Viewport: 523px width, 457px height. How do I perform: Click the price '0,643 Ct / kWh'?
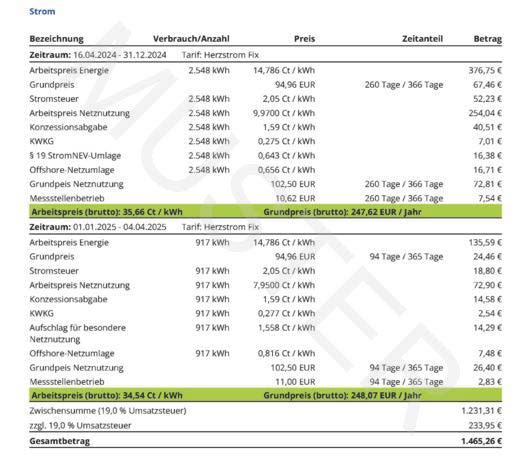(x=287, y=156)
